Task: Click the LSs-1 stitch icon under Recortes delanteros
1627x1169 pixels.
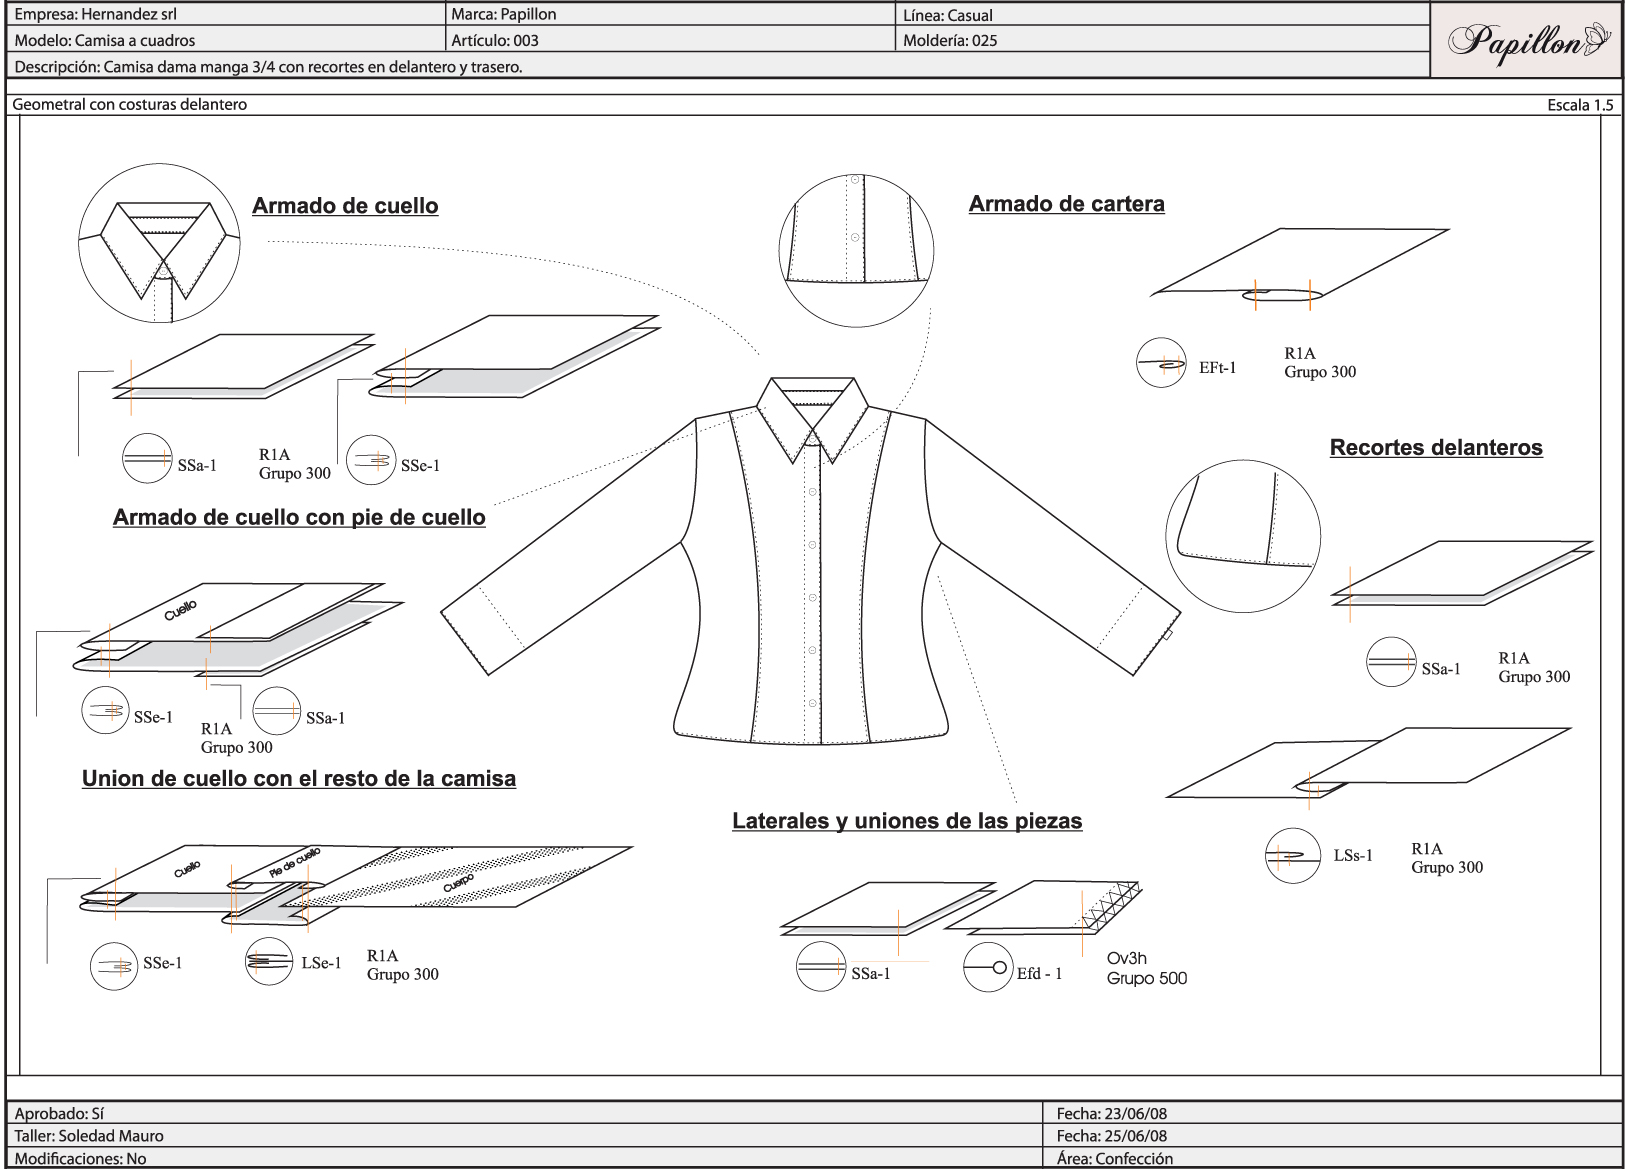Action: (x=1292, y=855)
